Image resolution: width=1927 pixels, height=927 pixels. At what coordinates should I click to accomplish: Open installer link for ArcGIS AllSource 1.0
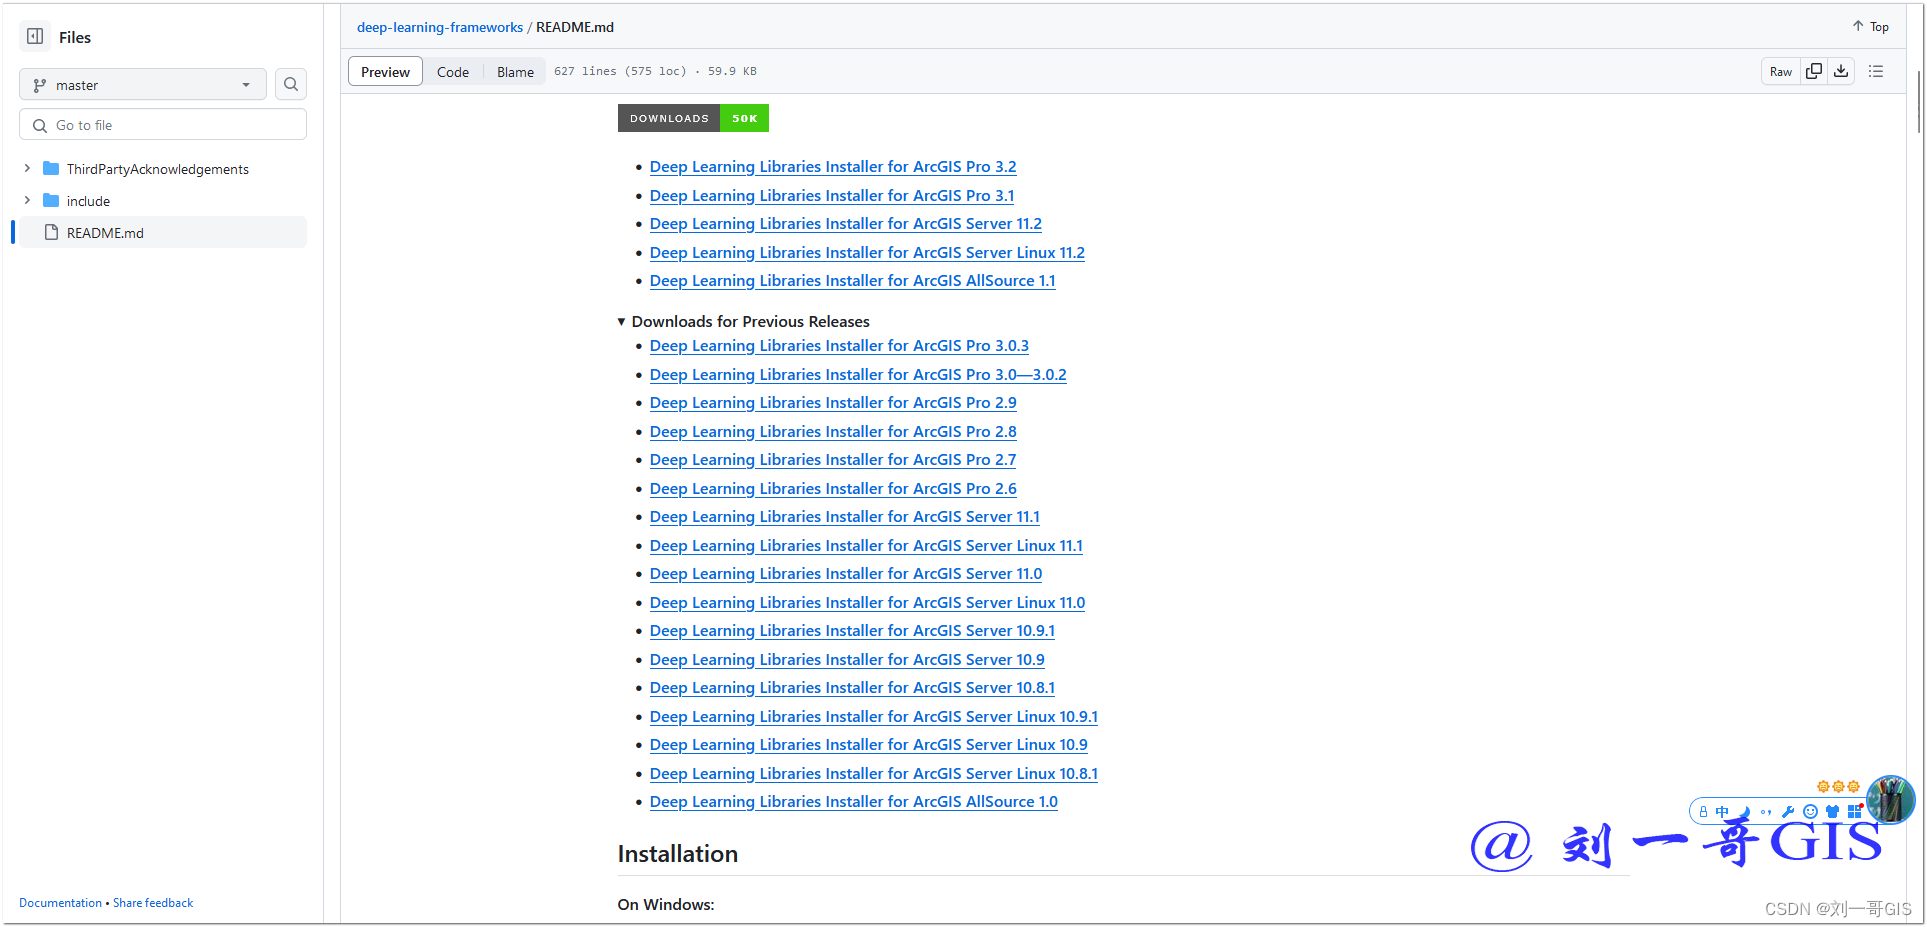[854, 802]
